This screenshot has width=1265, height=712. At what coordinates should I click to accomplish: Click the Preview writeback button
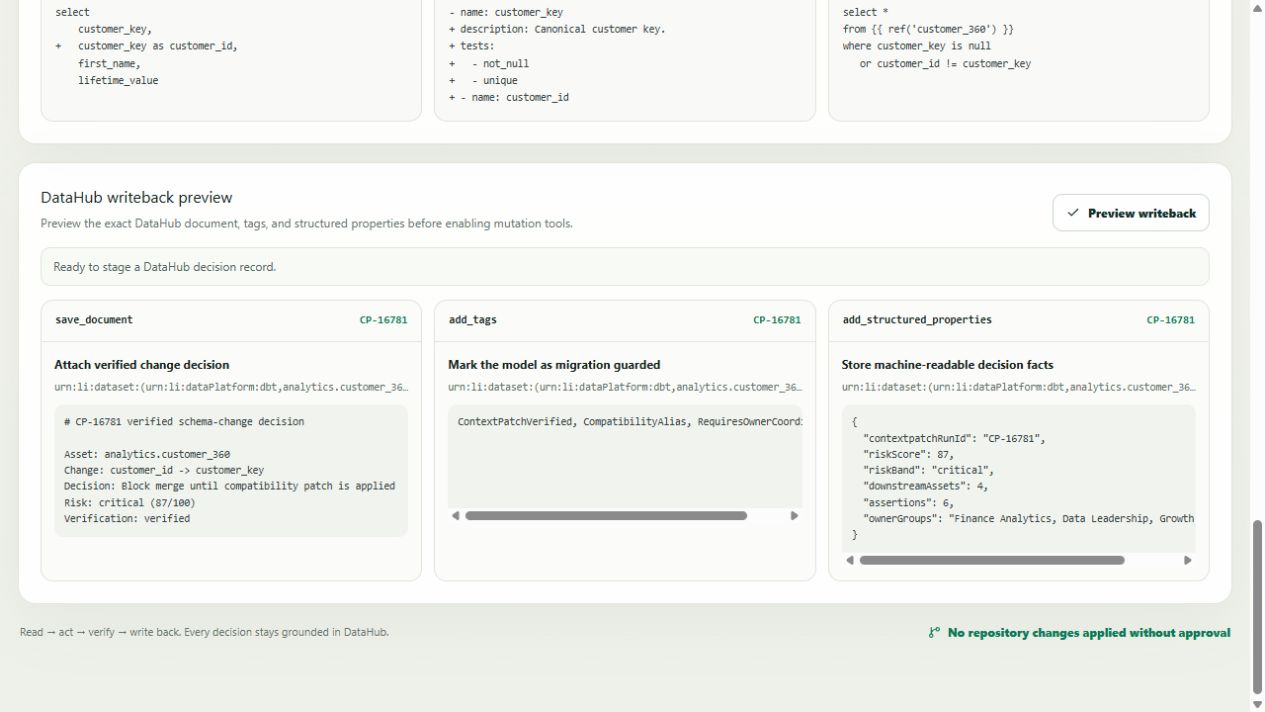(1130, 213)
